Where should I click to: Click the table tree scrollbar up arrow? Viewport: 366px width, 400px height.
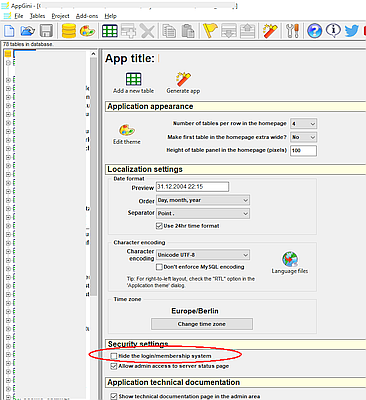93,54
